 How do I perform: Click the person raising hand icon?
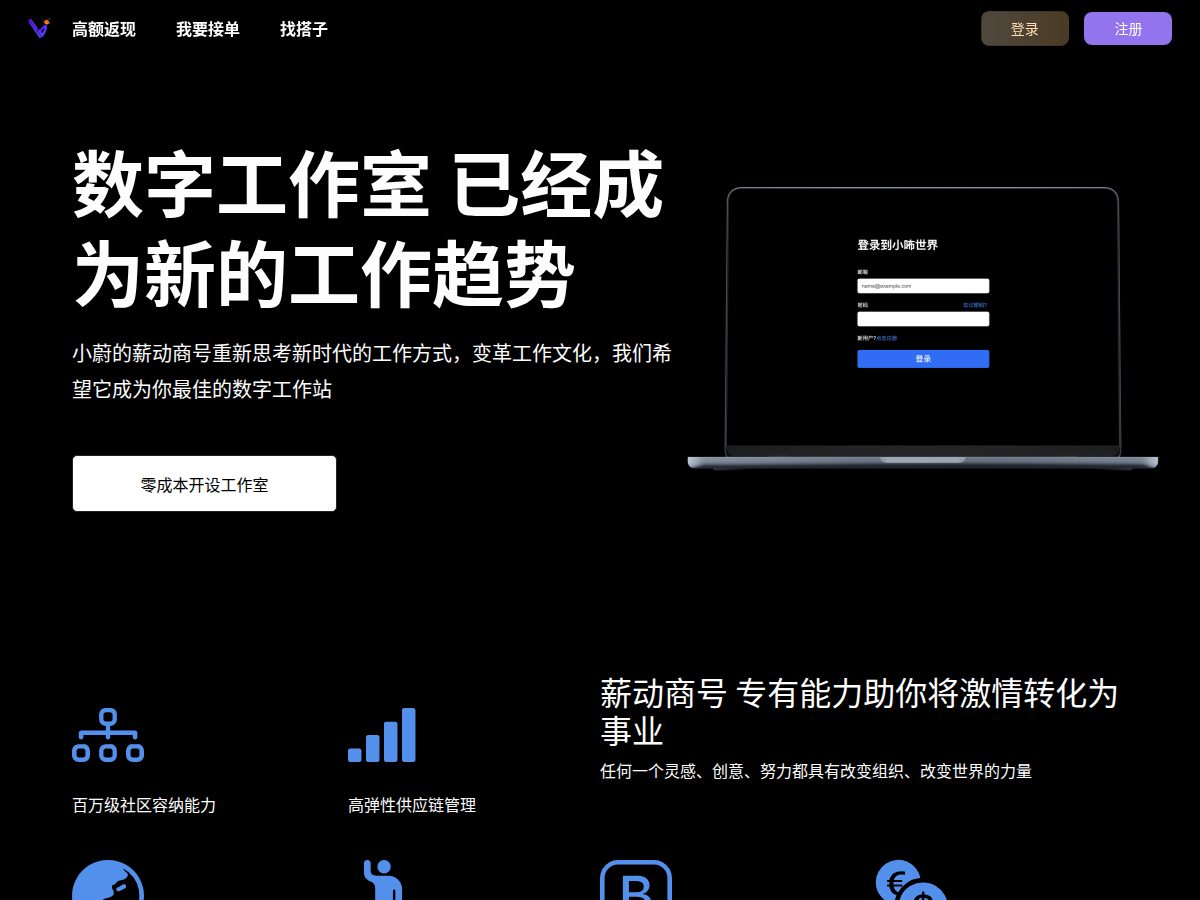(x=382, y=881)
